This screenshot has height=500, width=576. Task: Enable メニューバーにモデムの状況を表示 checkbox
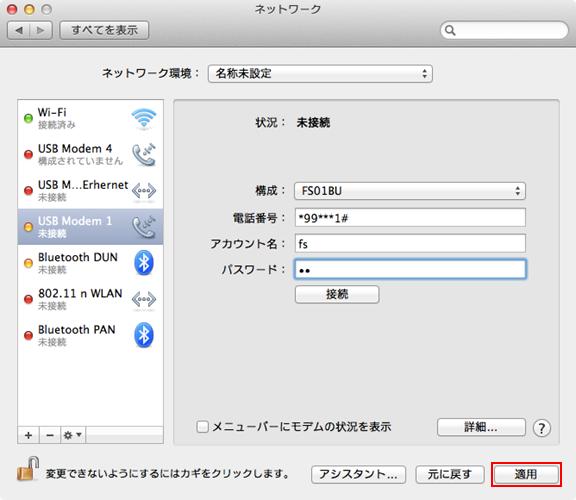202,427
